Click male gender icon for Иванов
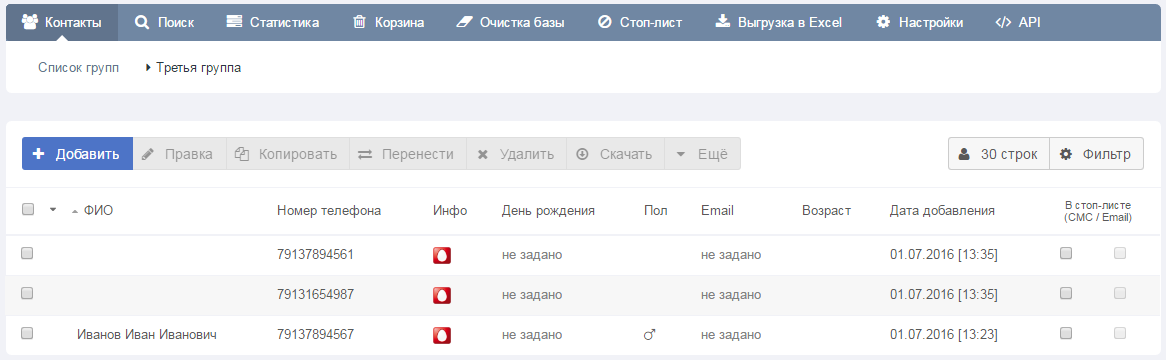This screenshot has width=1166, height=360. coord(649,335)
